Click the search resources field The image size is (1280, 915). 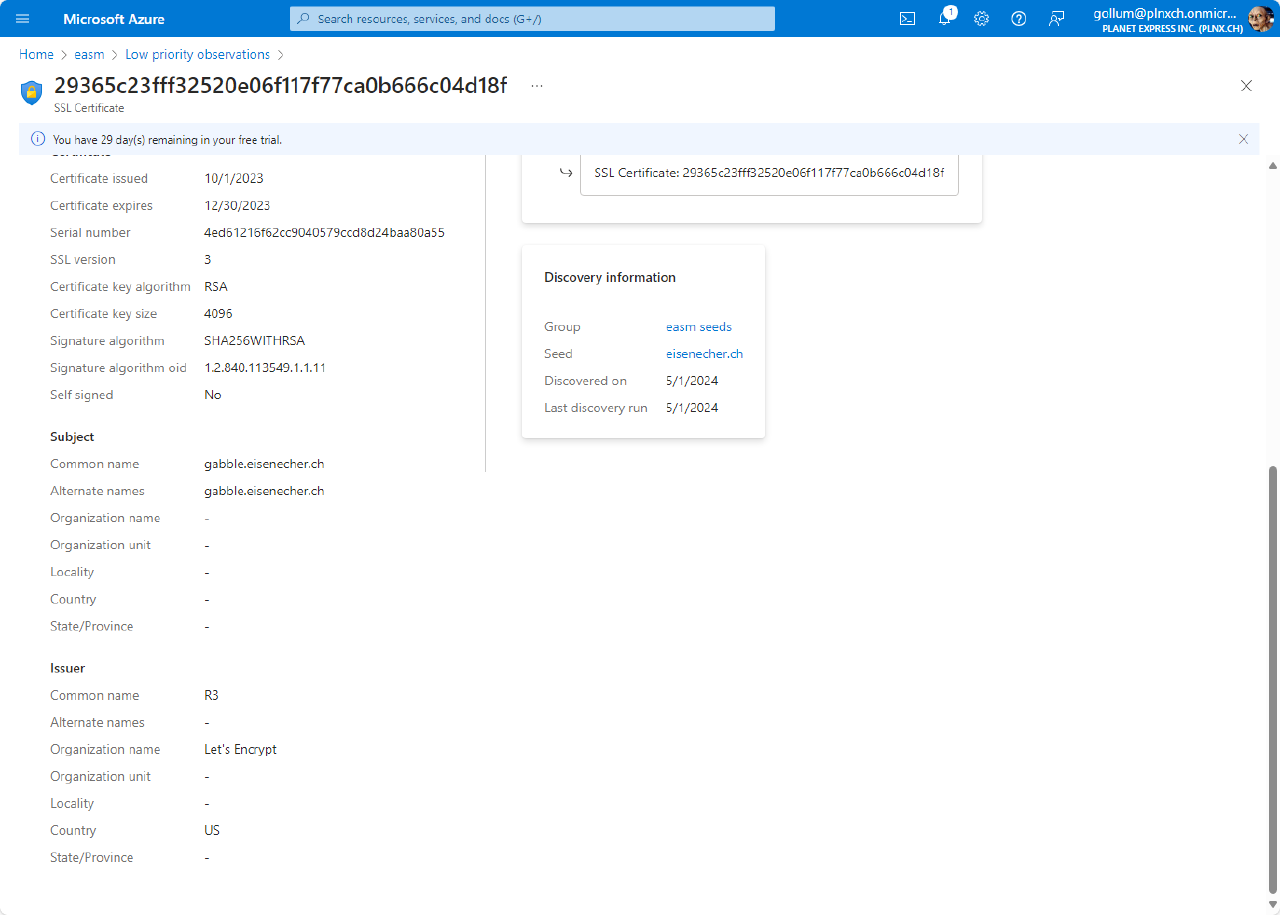pyautogui.click(x=531, y=18)
